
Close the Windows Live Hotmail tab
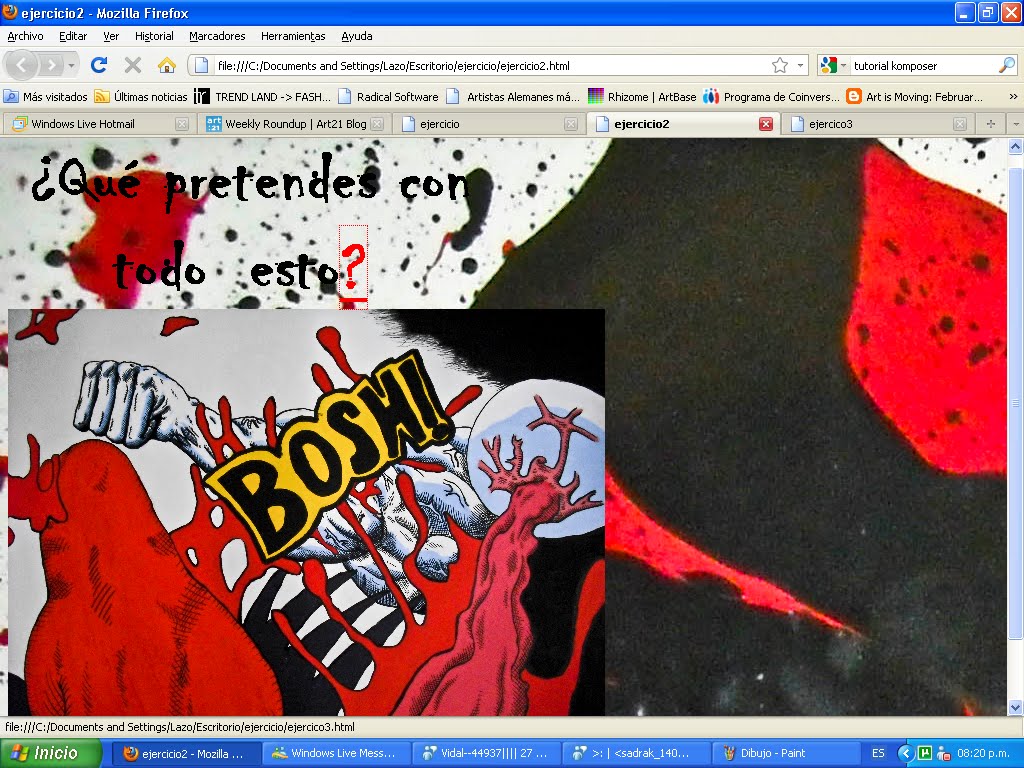pyautogui.click(x=182, y=124)
